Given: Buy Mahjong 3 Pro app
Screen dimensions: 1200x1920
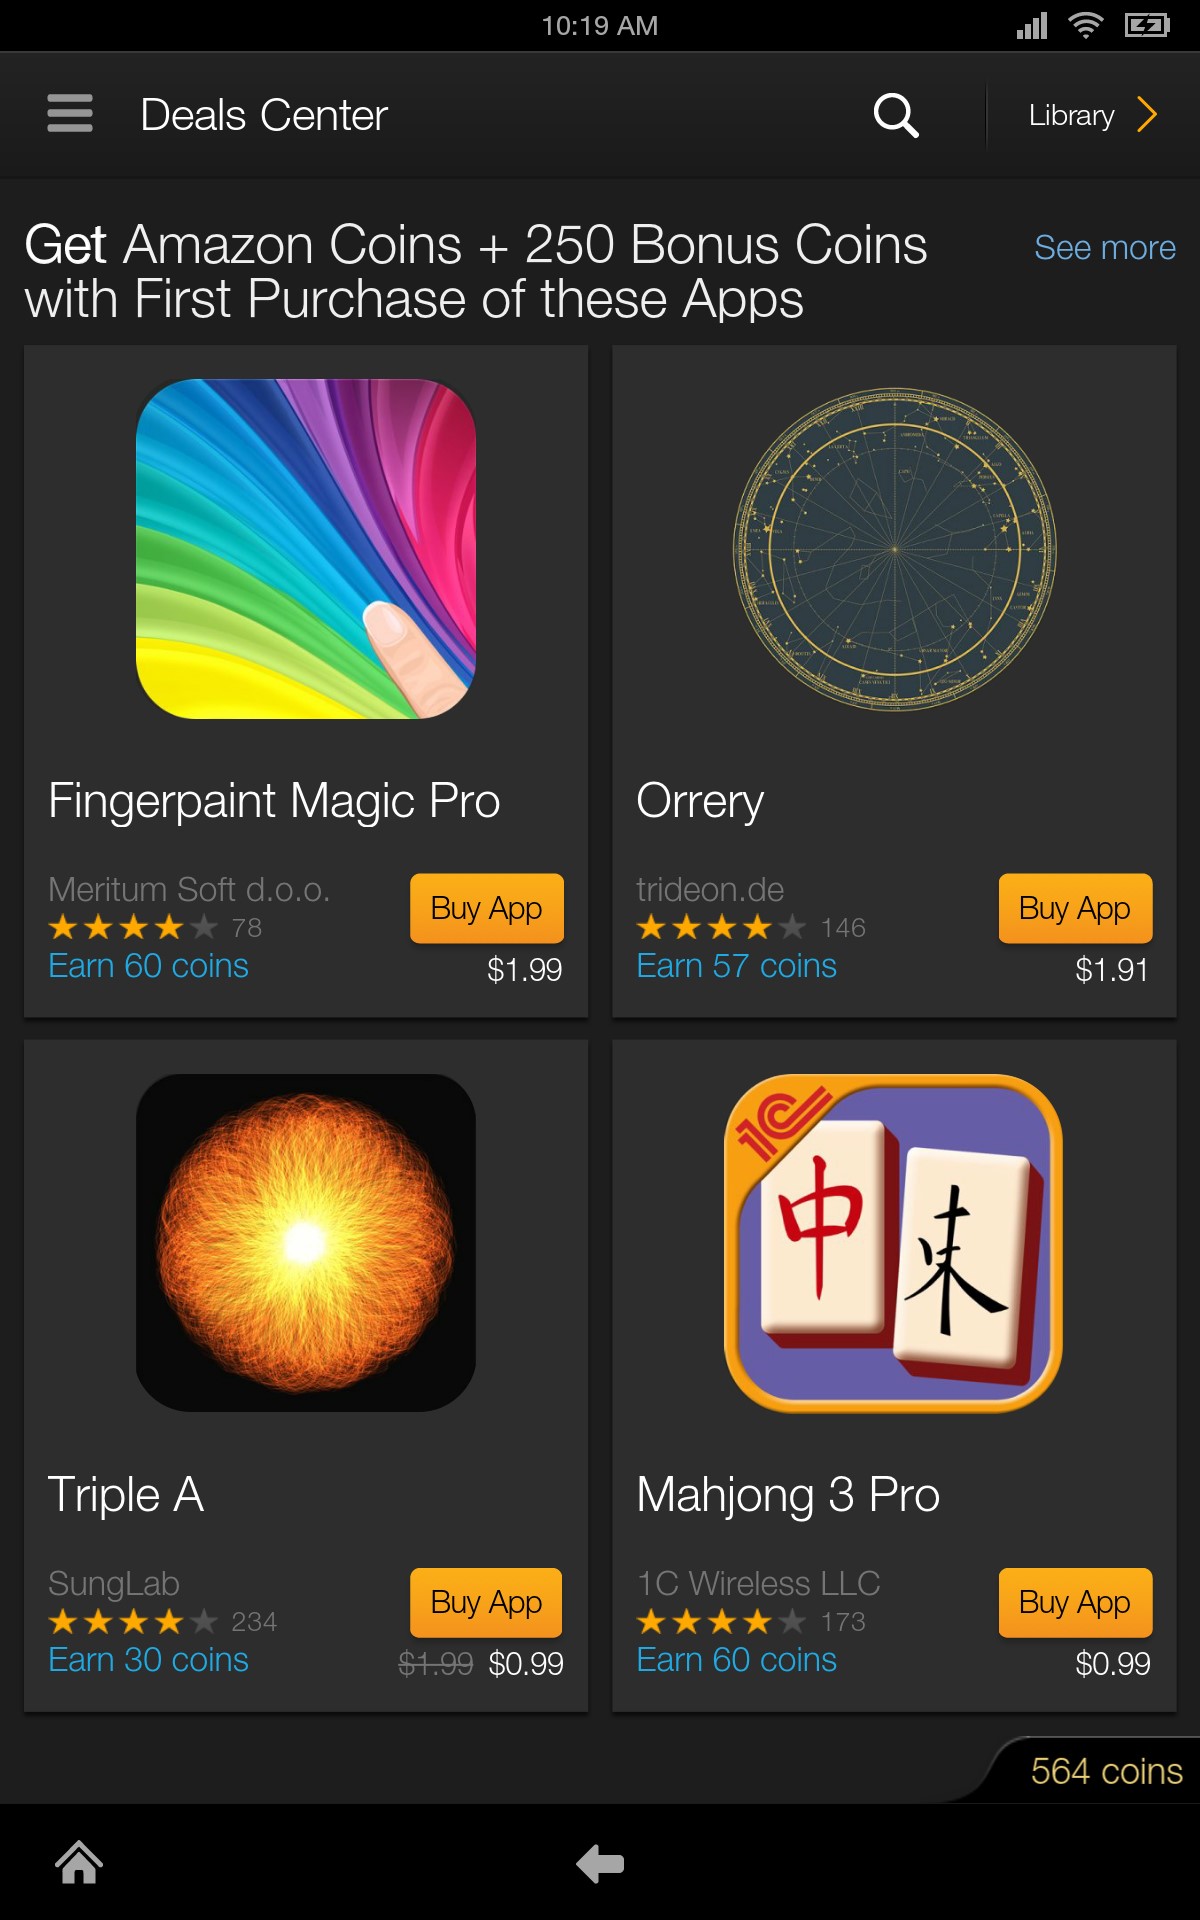Looking at the screenshot, I should pos(1075,1602).
